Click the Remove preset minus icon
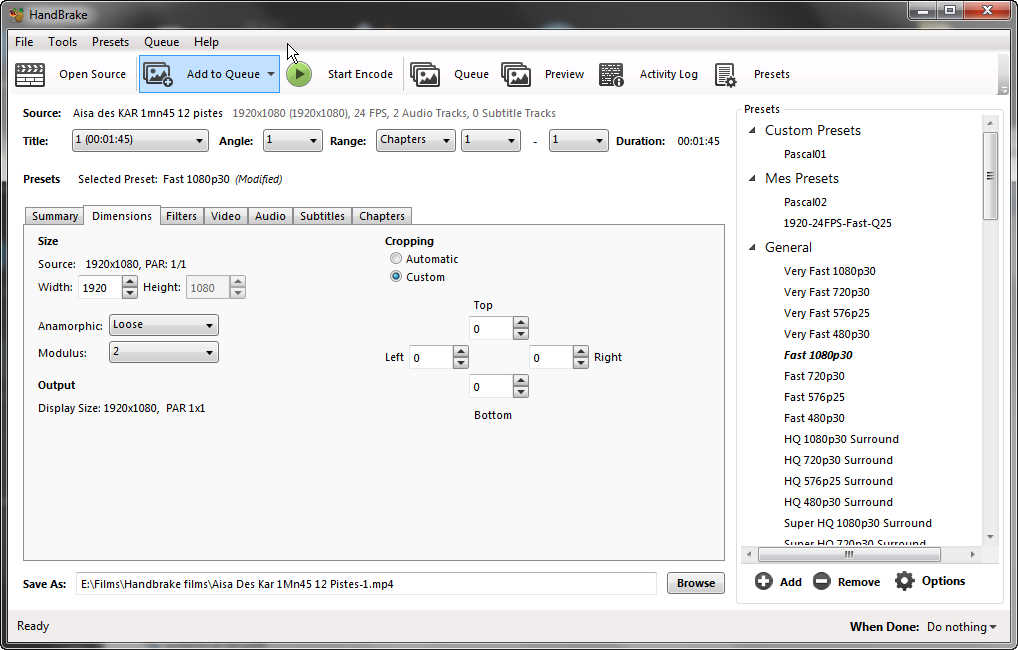1018x650 pixels. coord(822,581)
